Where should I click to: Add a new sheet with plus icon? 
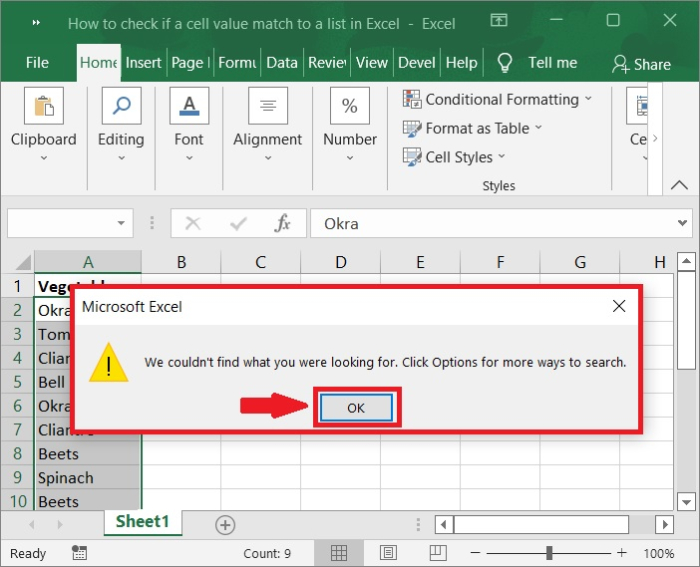pos(225,525)
